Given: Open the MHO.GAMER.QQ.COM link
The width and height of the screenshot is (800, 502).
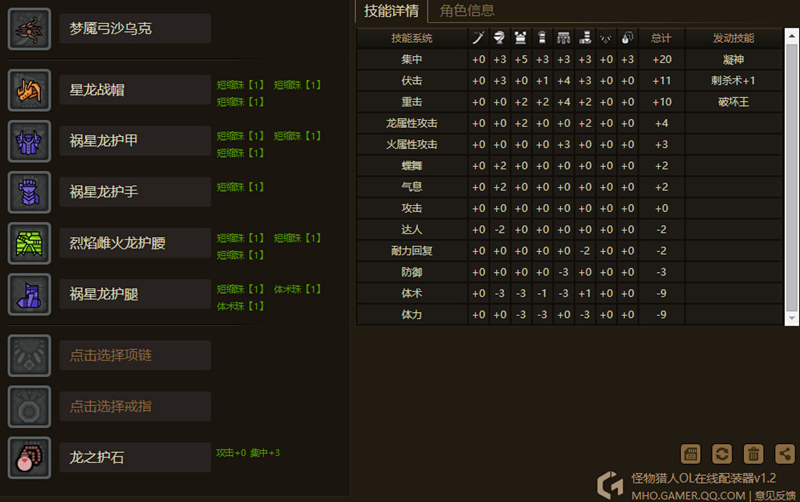Looking at the screenshot, I should click(688, 495).
